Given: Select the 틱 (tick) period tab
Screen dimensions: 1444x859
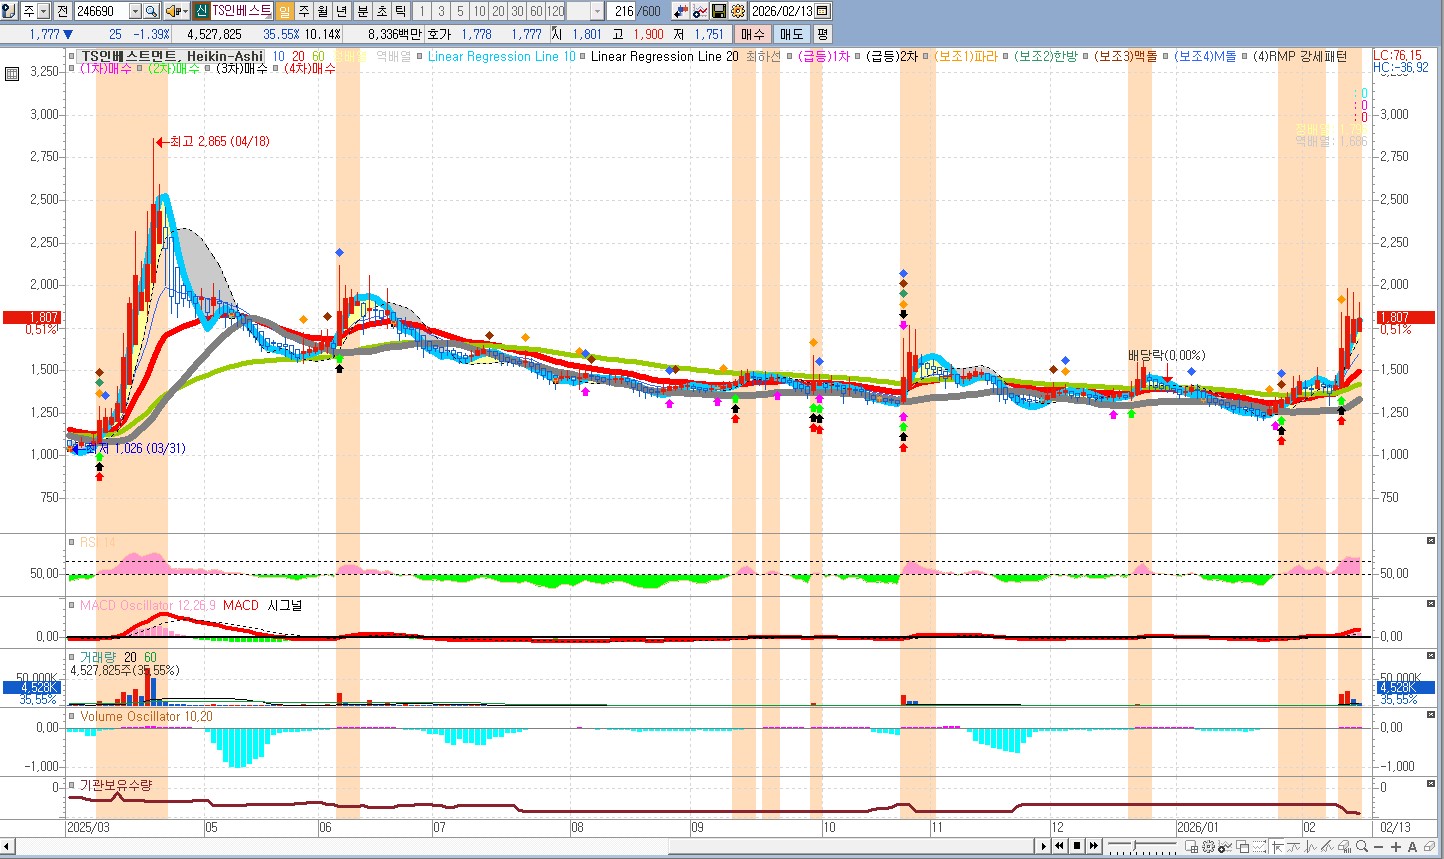Looking at the screenshot, I should click(401, 11).
